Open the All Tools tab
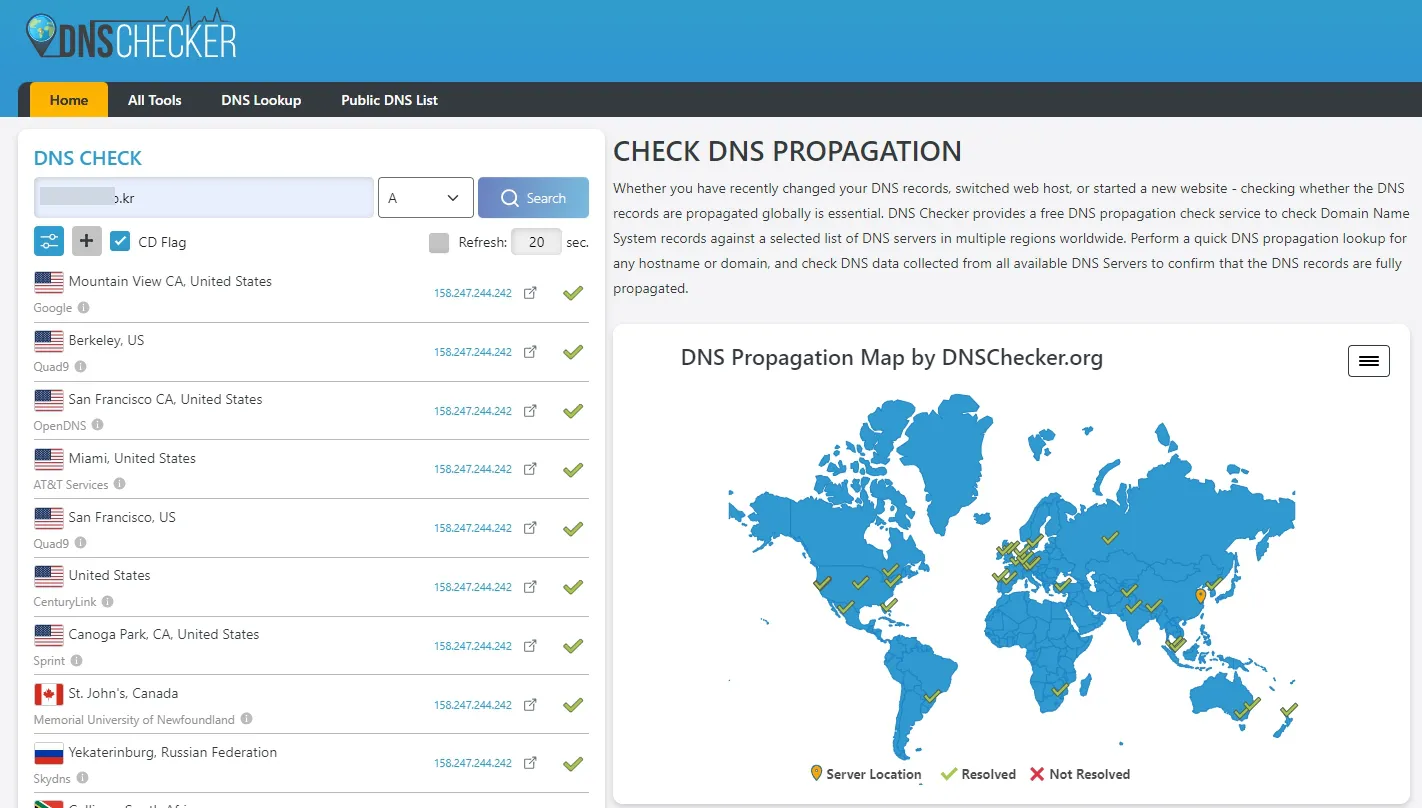The image size is (1422, 808). (x=155, y=100)
